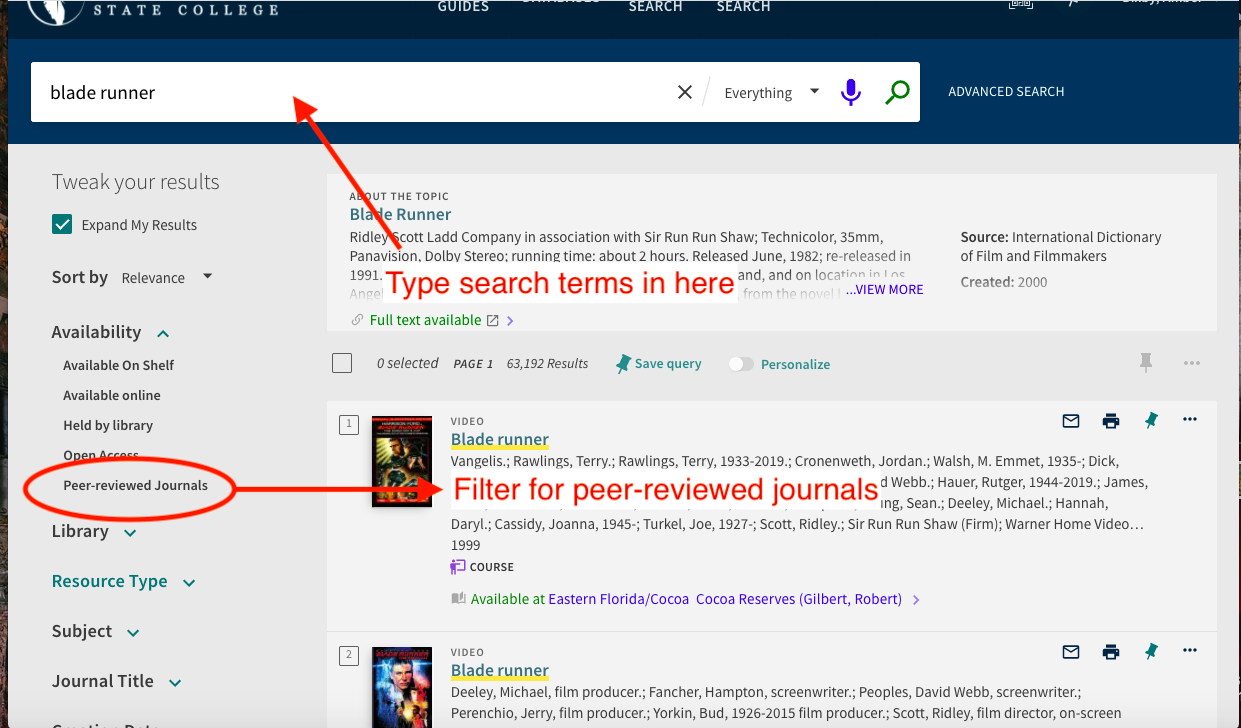
Task: Click the Tweak your results heading
Action: 135,182
